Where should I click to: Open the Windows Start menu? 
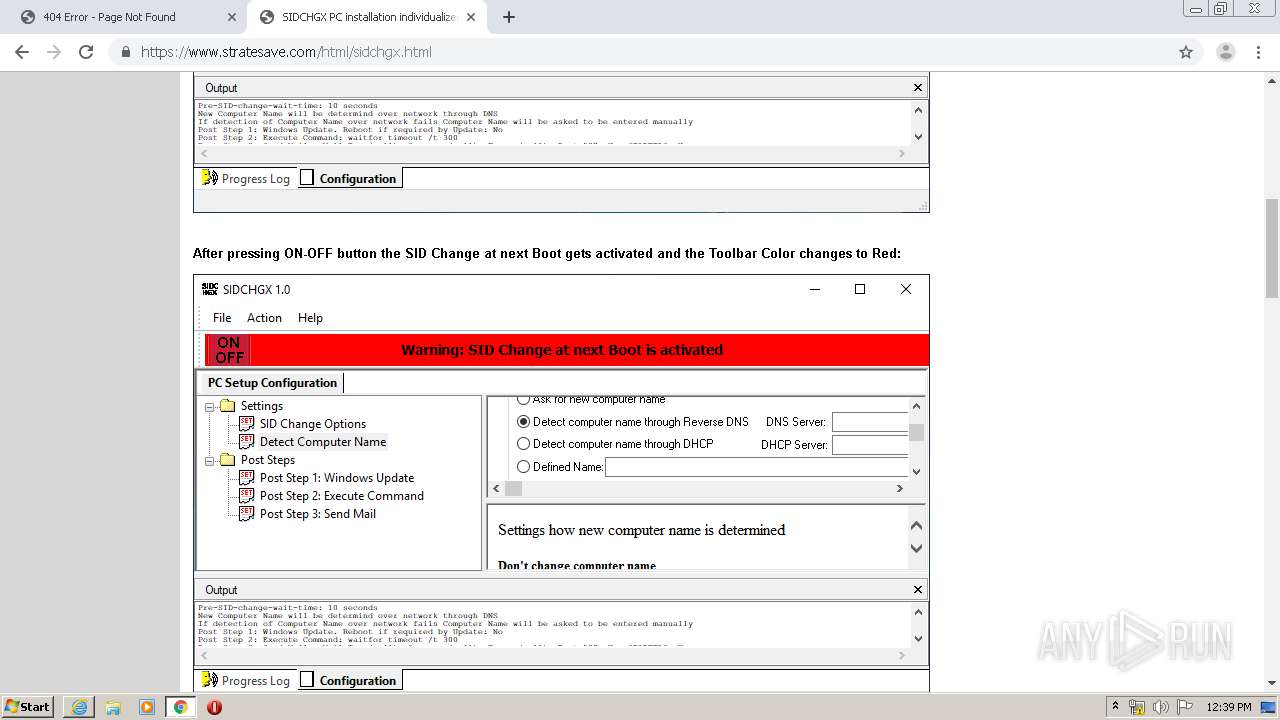click(28, 706)
